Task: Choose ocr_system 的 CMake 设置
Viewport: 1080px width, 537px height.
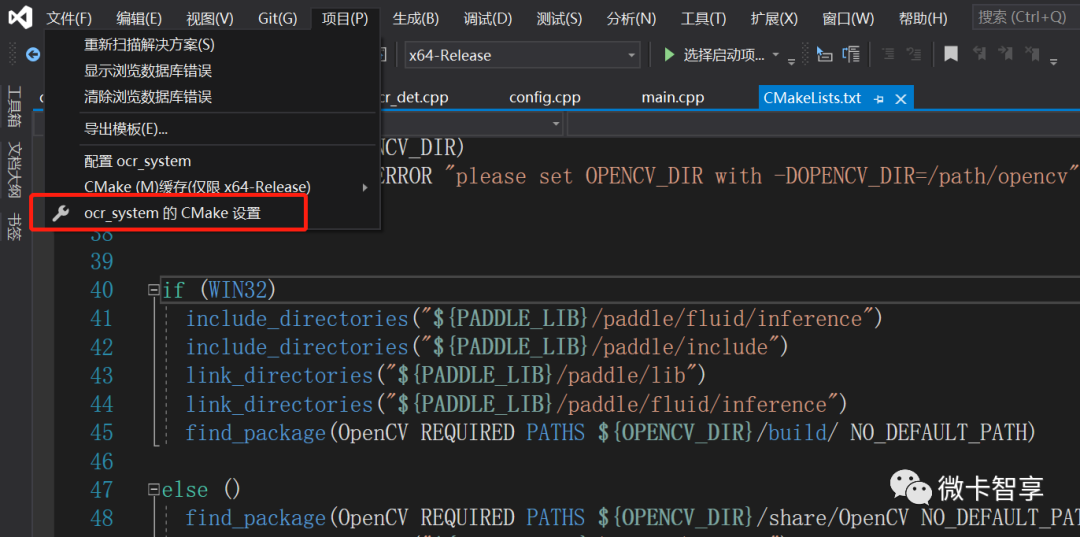Action: pyautogui.click(x=212, y=214)
